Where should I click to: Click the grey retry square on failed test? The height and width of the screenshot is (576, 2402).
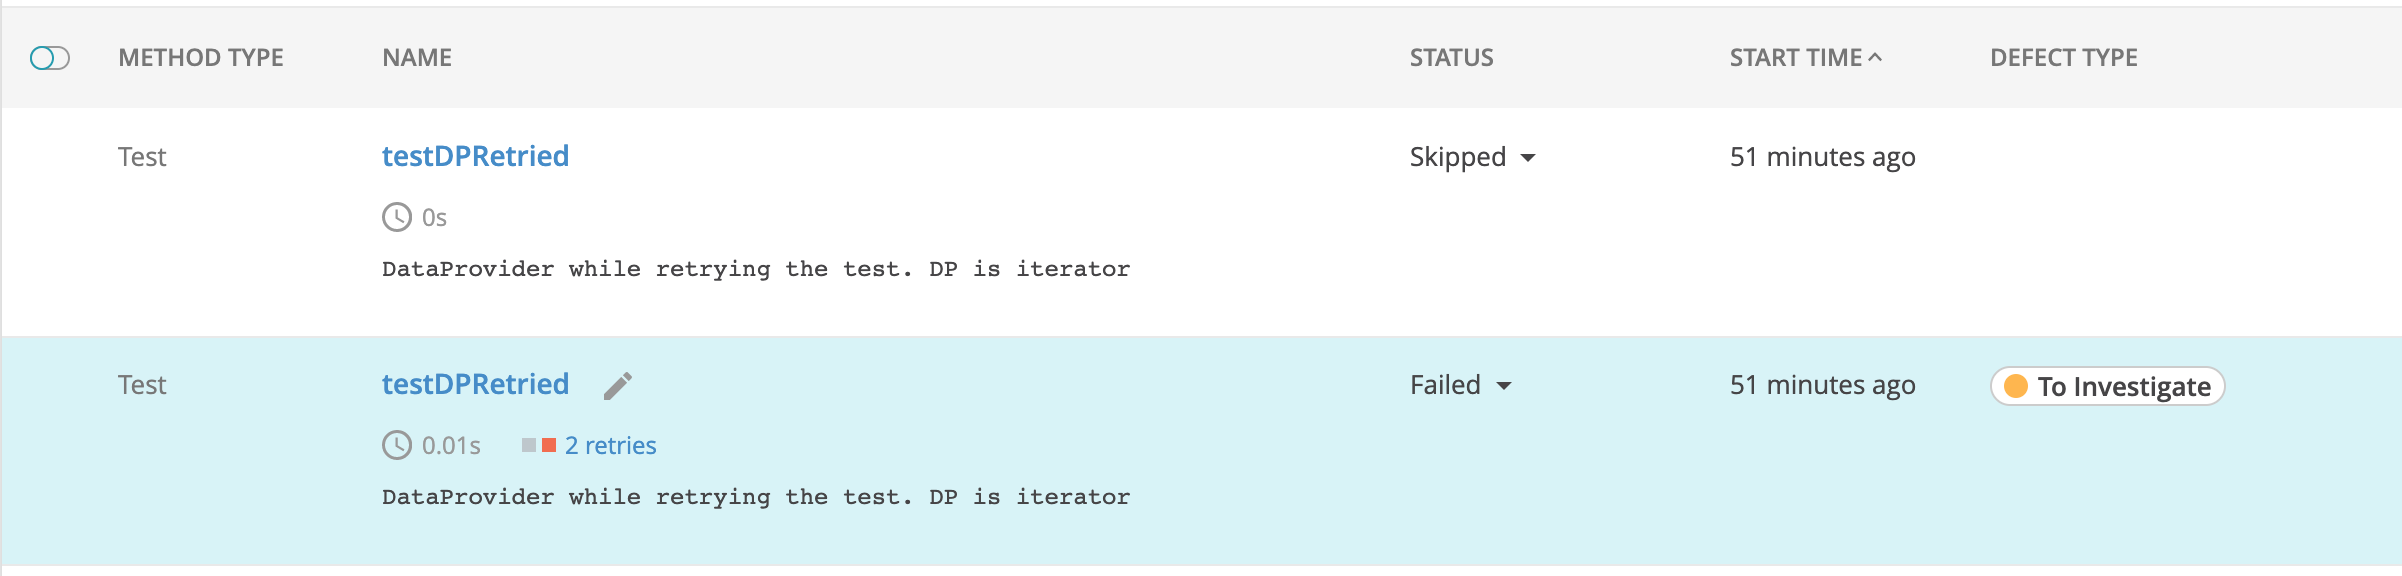[527, 445]
